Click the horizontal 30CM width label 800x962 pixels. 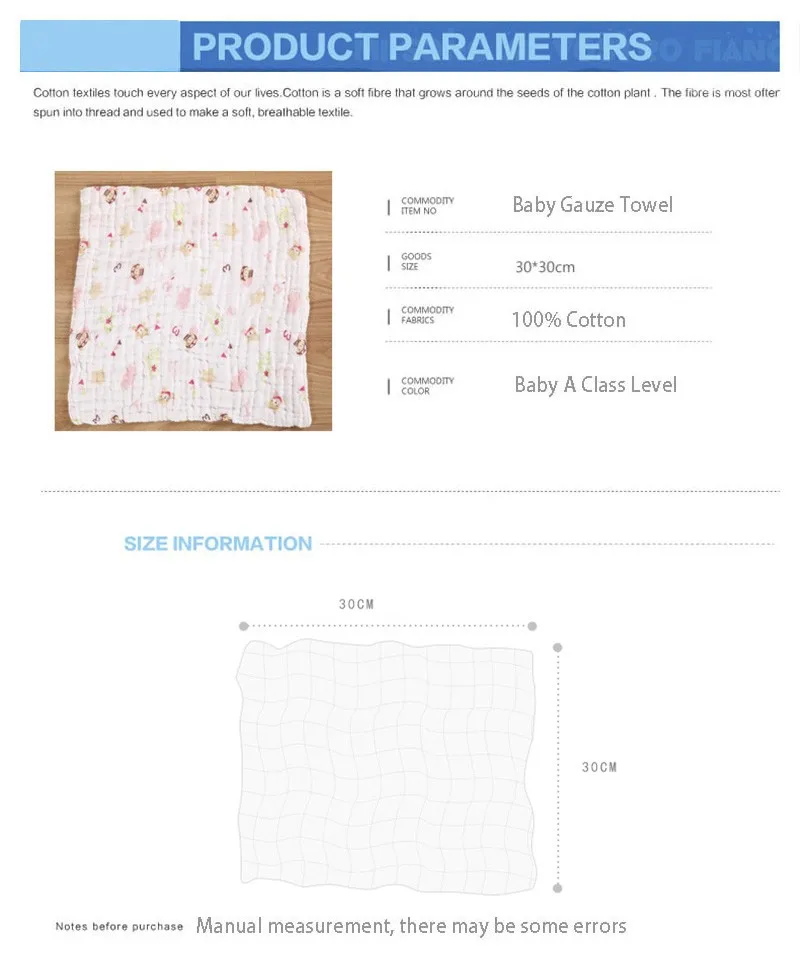356,604
